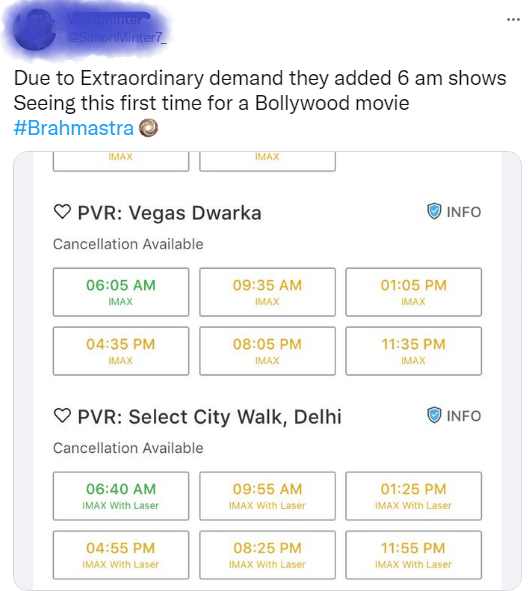The height and width of the screenshot is (591, 532).
Task: Pick the 01:25 PM IMAX With Laser show
Action: click(x=414, y=496)
